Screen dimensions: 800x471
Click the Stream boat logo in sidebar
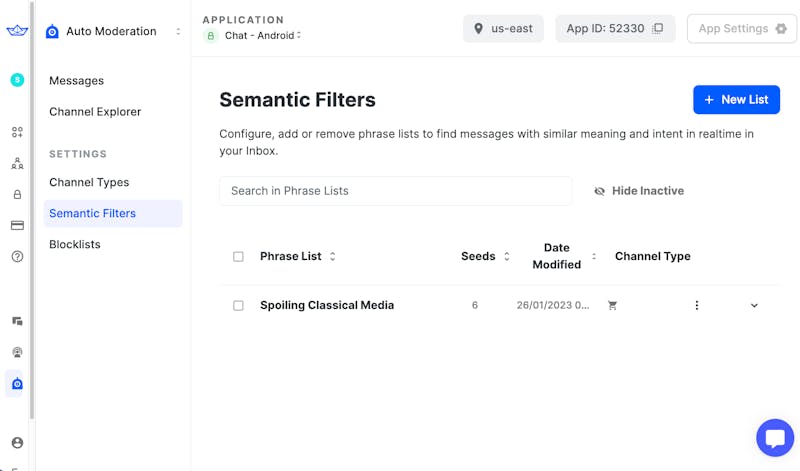[x=17, y=31]
